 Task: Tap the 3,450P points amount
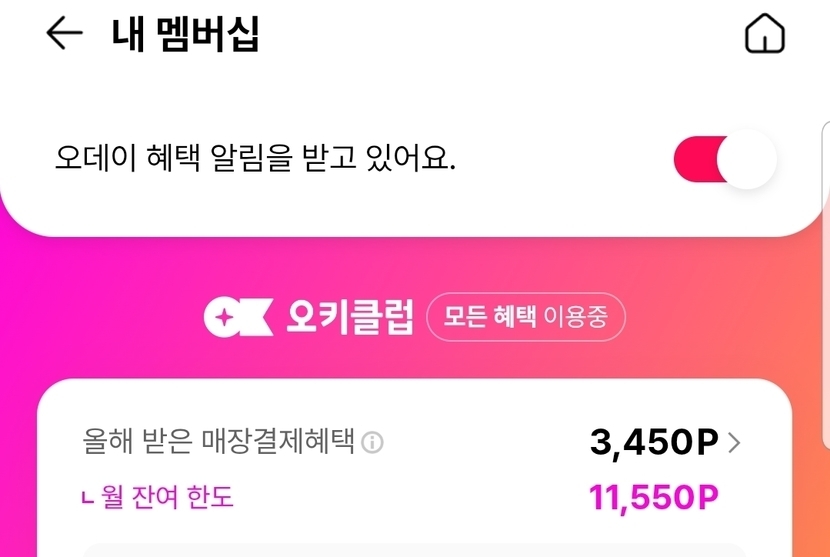click(x=654, y=443)
